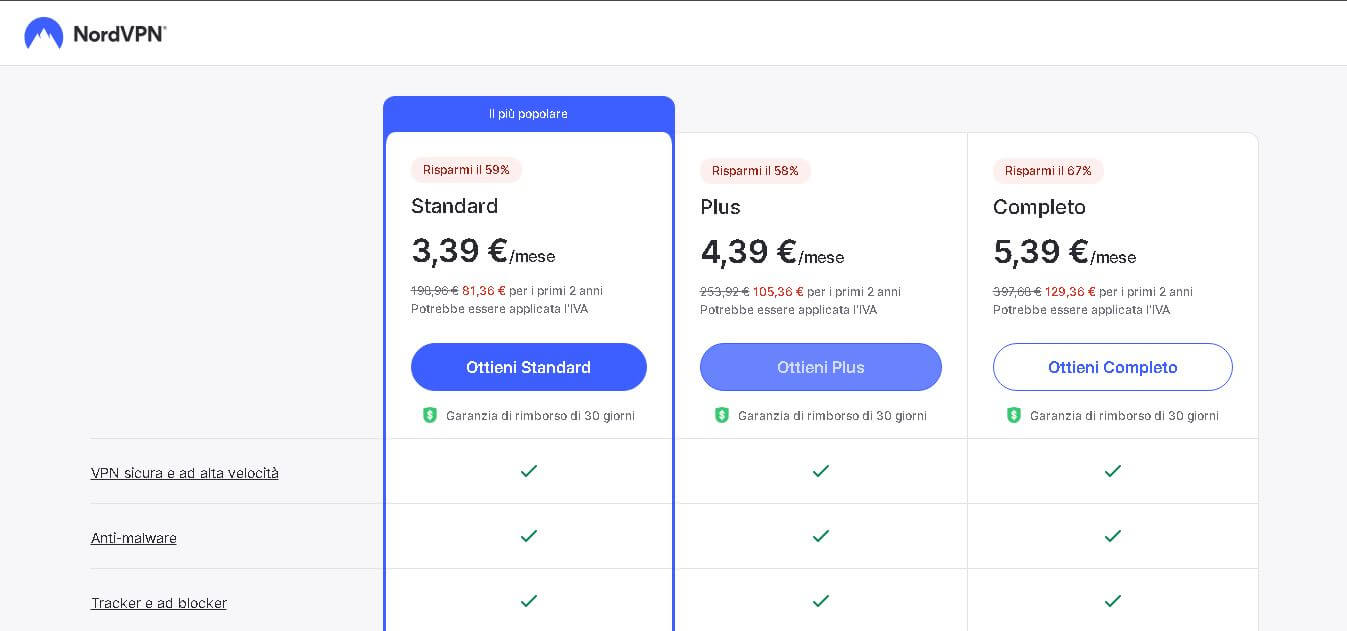Open the VPN sicura e ad alta velocità link

click(184, 473)
